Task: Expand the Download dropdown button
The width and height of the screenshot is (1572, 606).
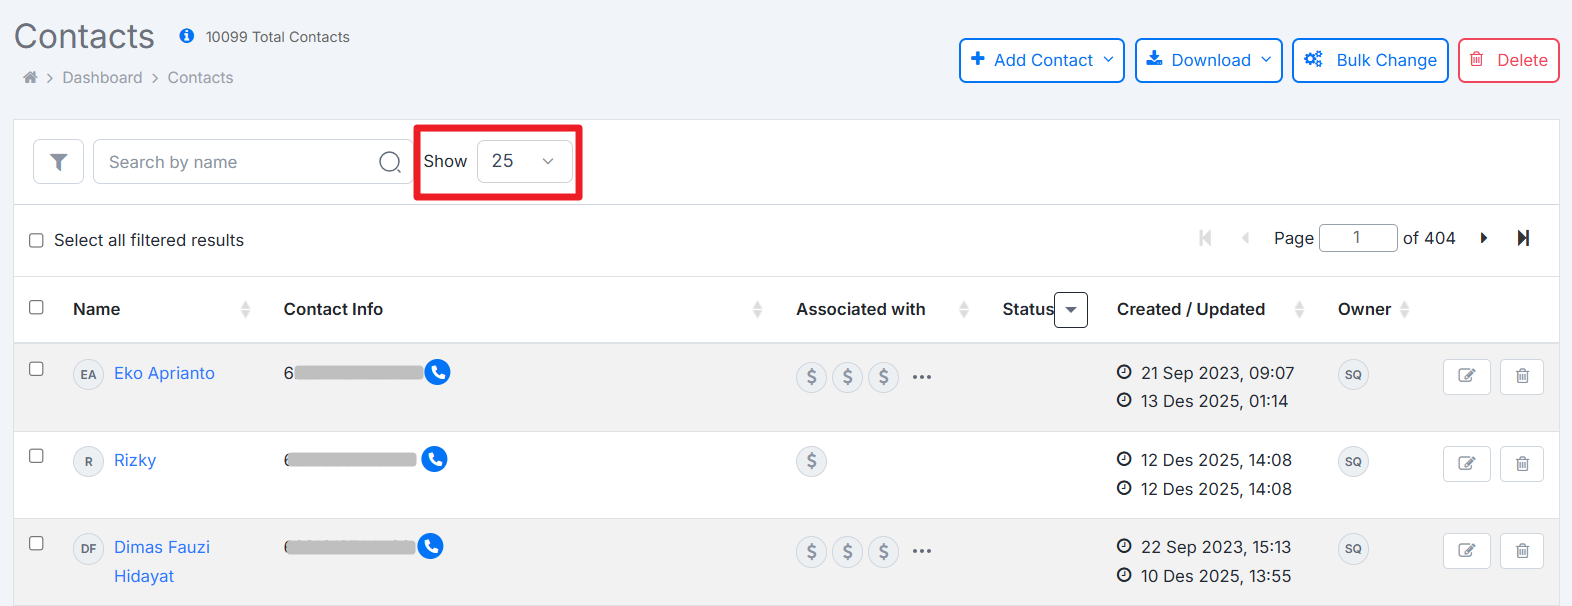Action: (x=1208, y=60)
